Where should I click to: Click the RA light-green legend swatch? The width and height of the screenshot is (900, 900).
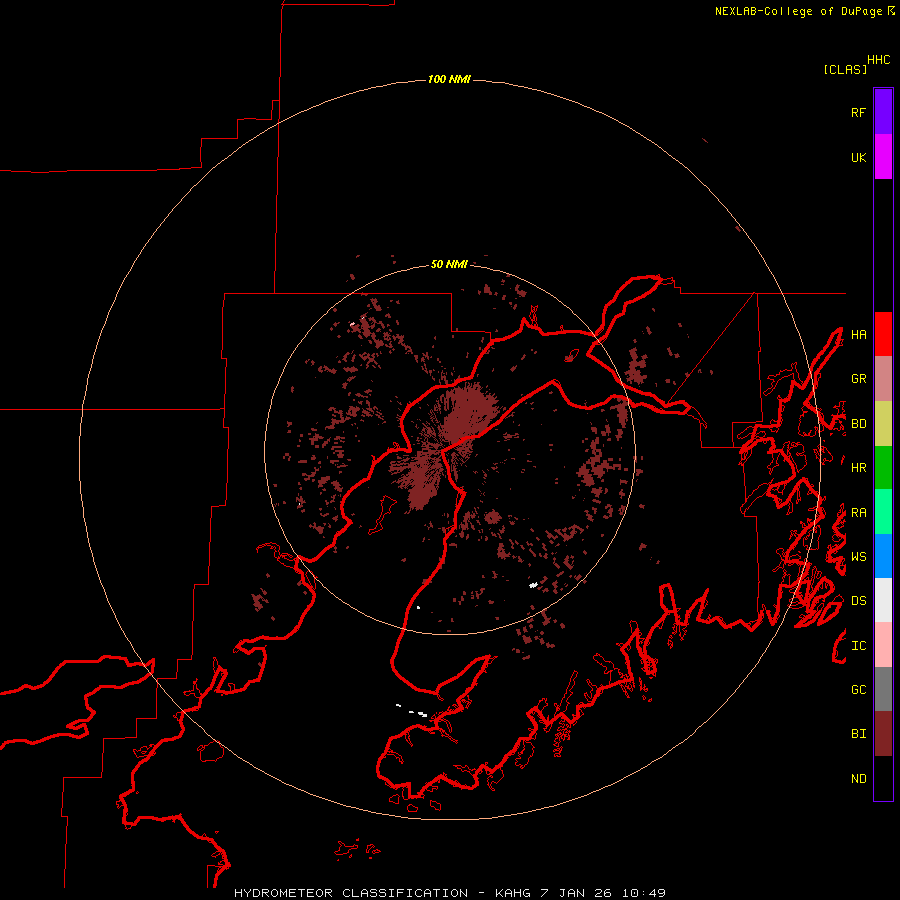tap(883, 512)
